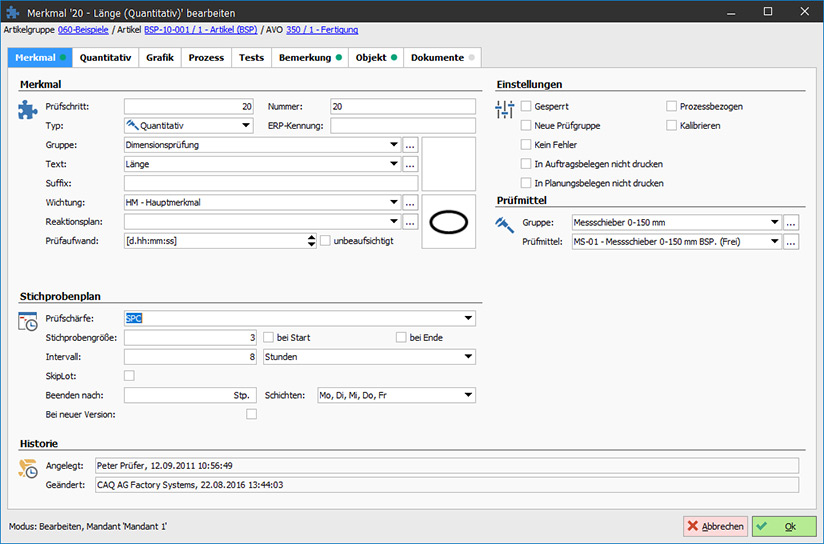Follow the BSP-10-001 / 1 - Artikel link
The width and height of the screenshot is (824, 544).
click(x=201, y=30)
